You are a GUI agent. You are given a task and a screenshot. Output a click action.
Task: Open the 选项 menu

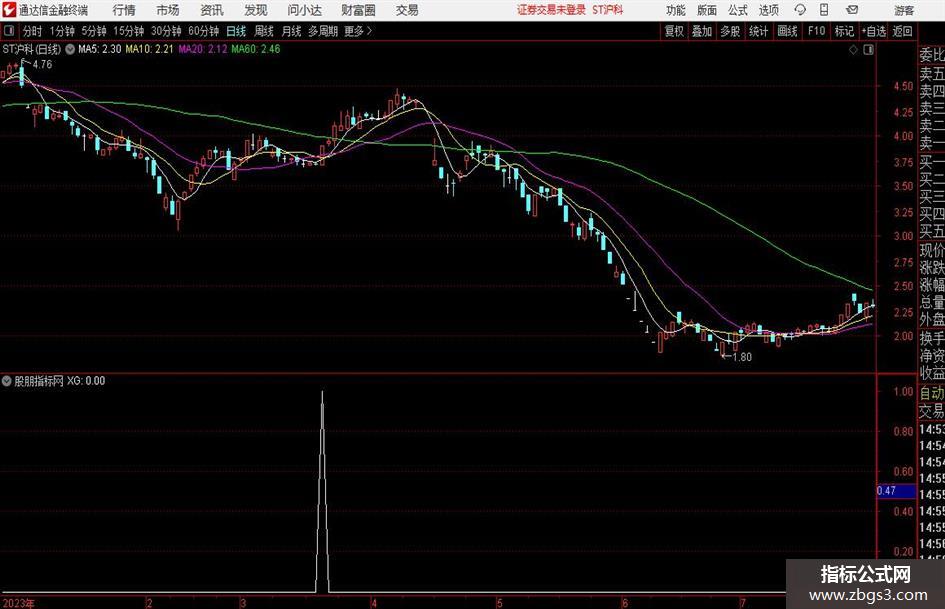coord(768,10)
